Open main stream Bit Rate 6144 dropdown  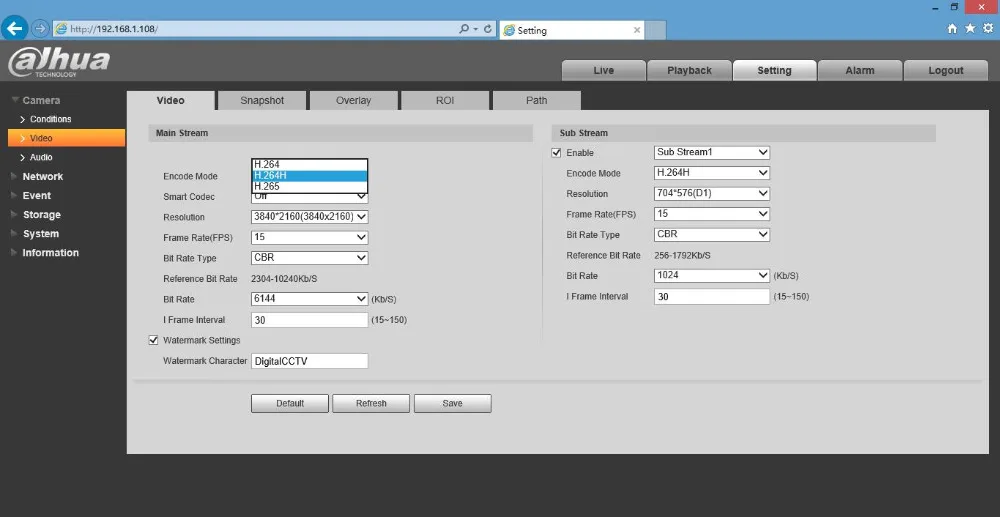(310, 299)
